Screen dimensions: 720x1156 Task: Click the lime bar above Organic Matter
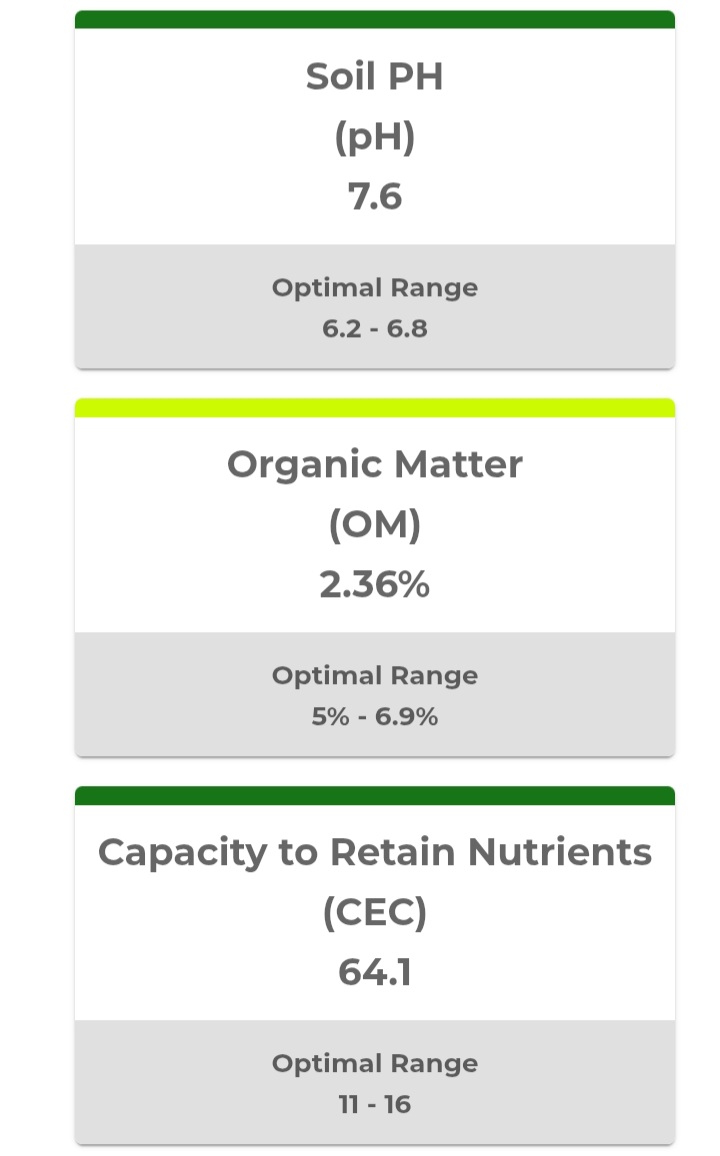tap(374, 408)
